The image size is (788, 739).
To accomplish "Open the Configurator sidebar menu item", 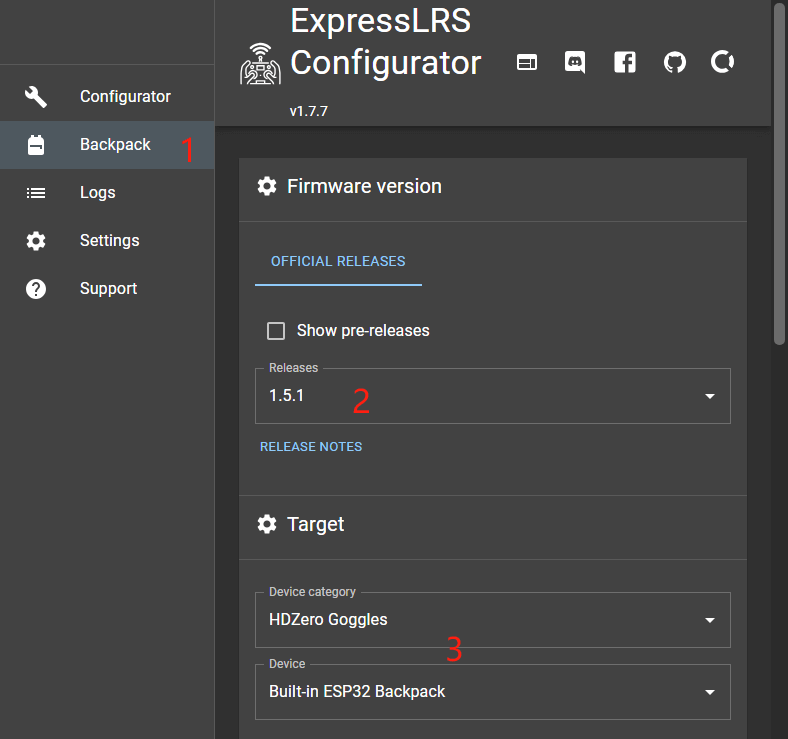I will pos(125,97).
